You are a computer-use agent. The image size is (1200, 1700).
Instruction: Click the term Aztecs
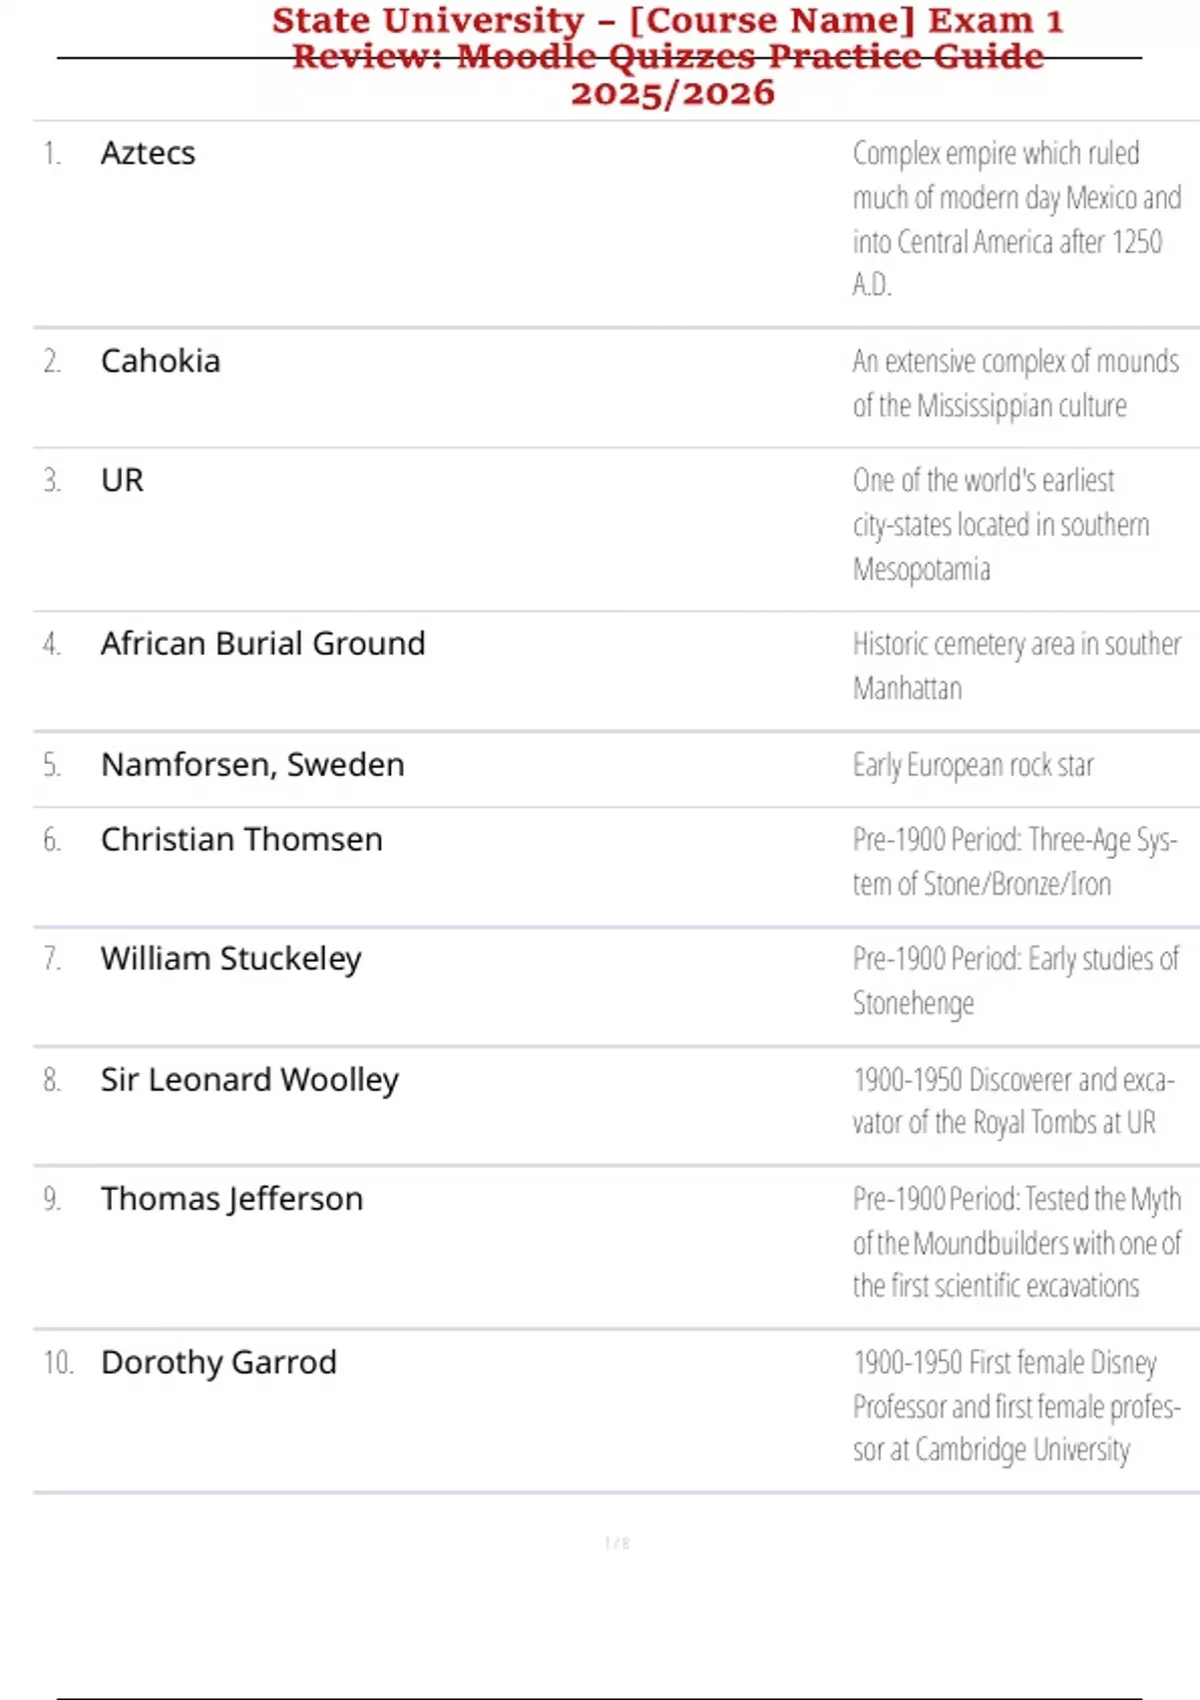point(148,153)
